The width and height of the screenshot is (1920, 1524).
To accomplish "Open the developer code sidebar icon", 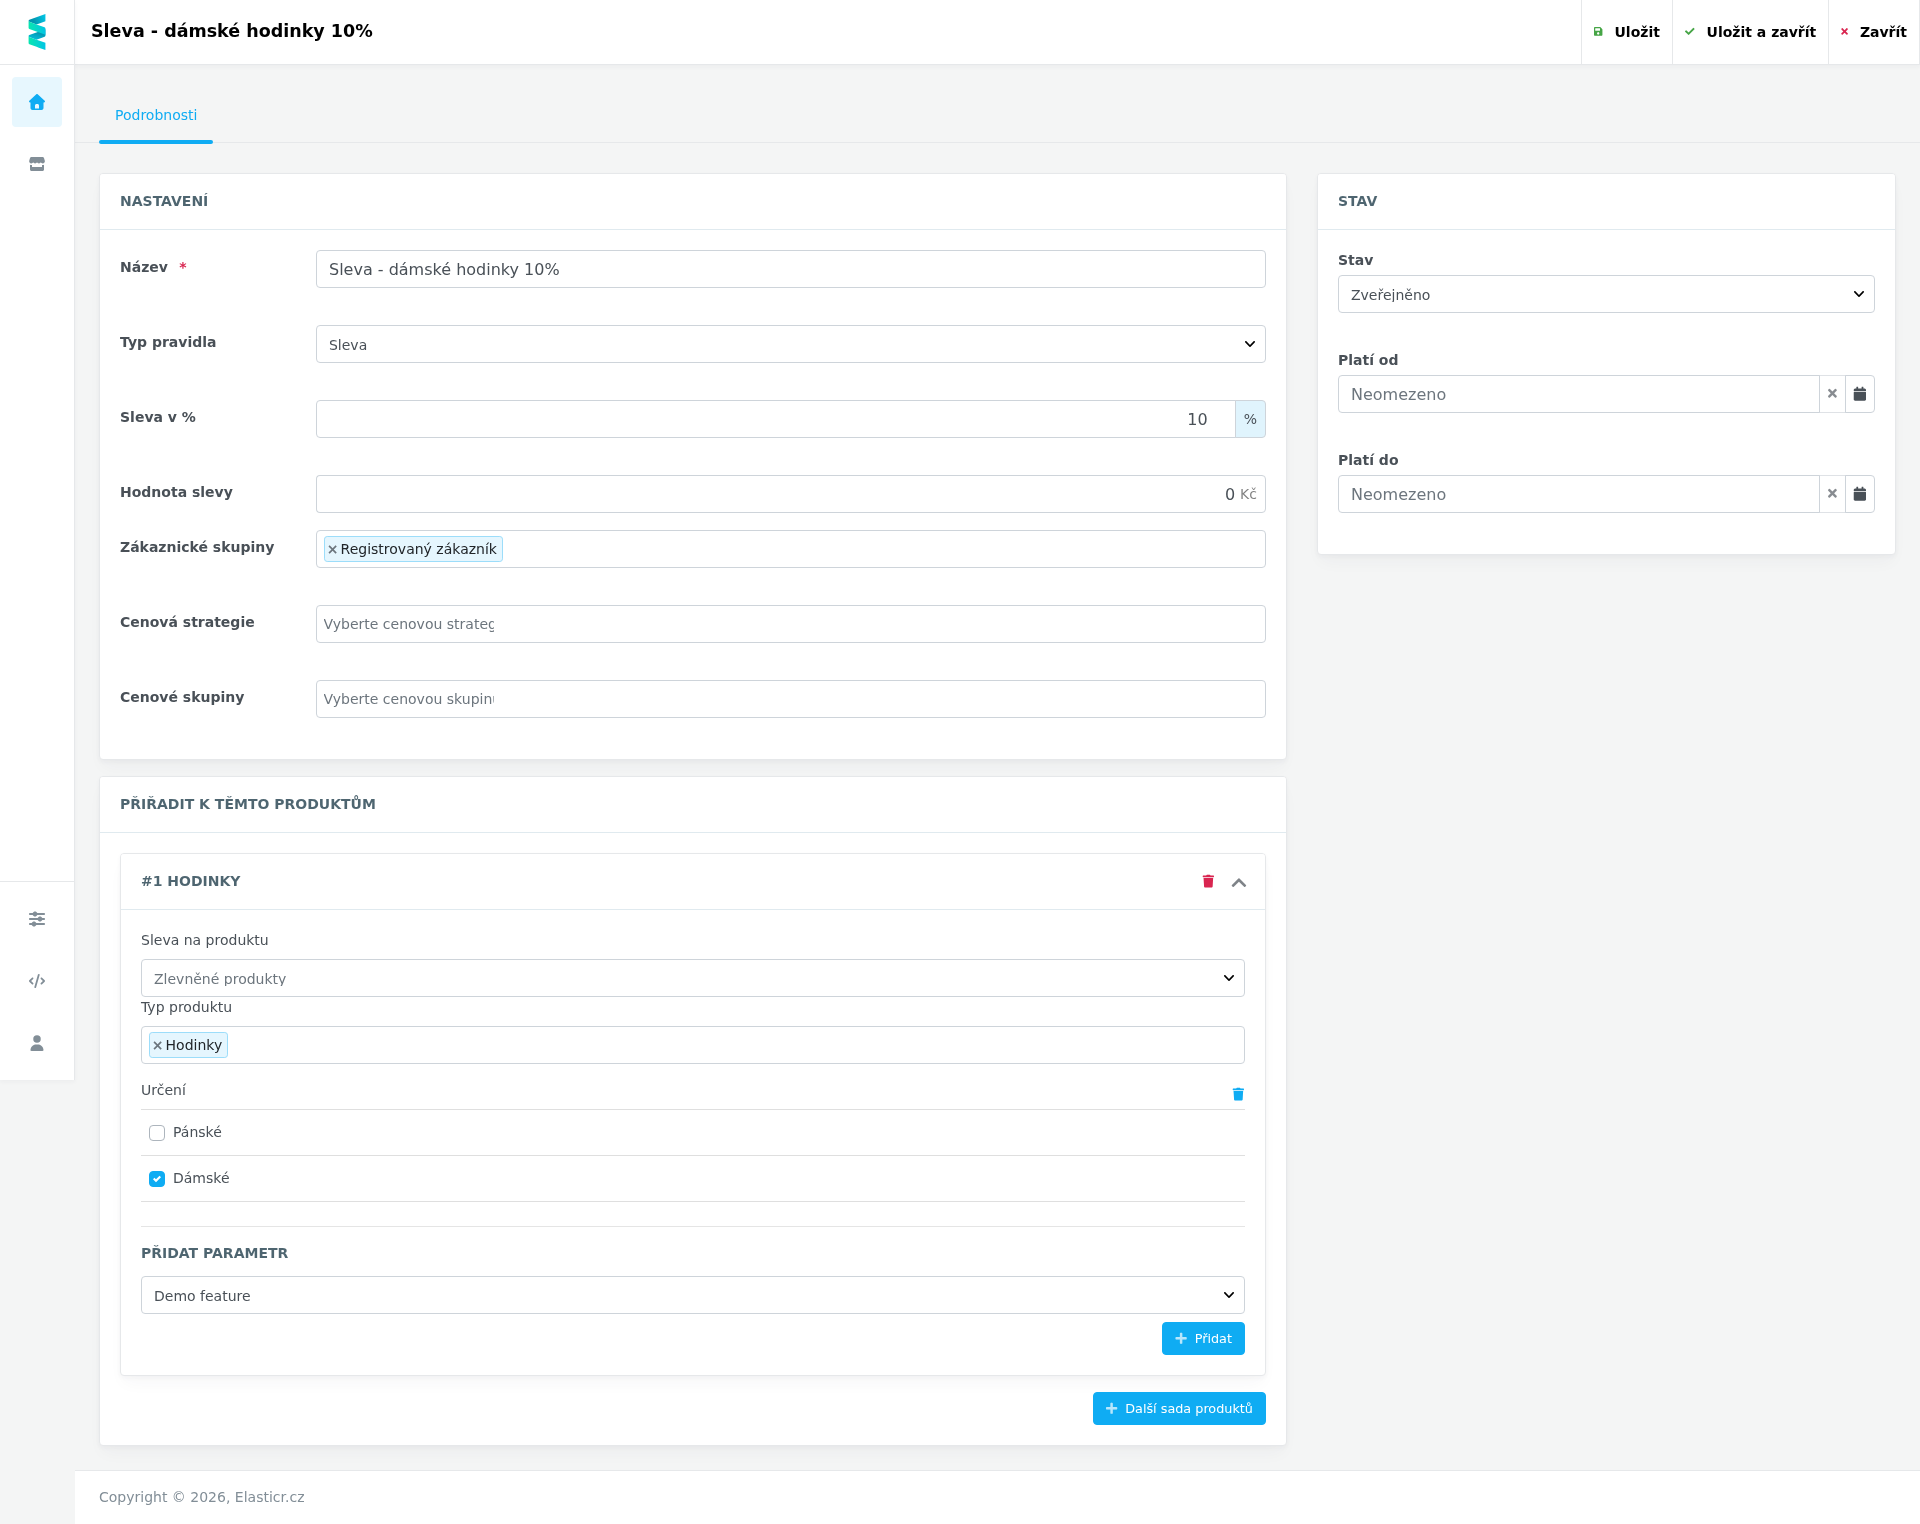I will click(37, 981).
